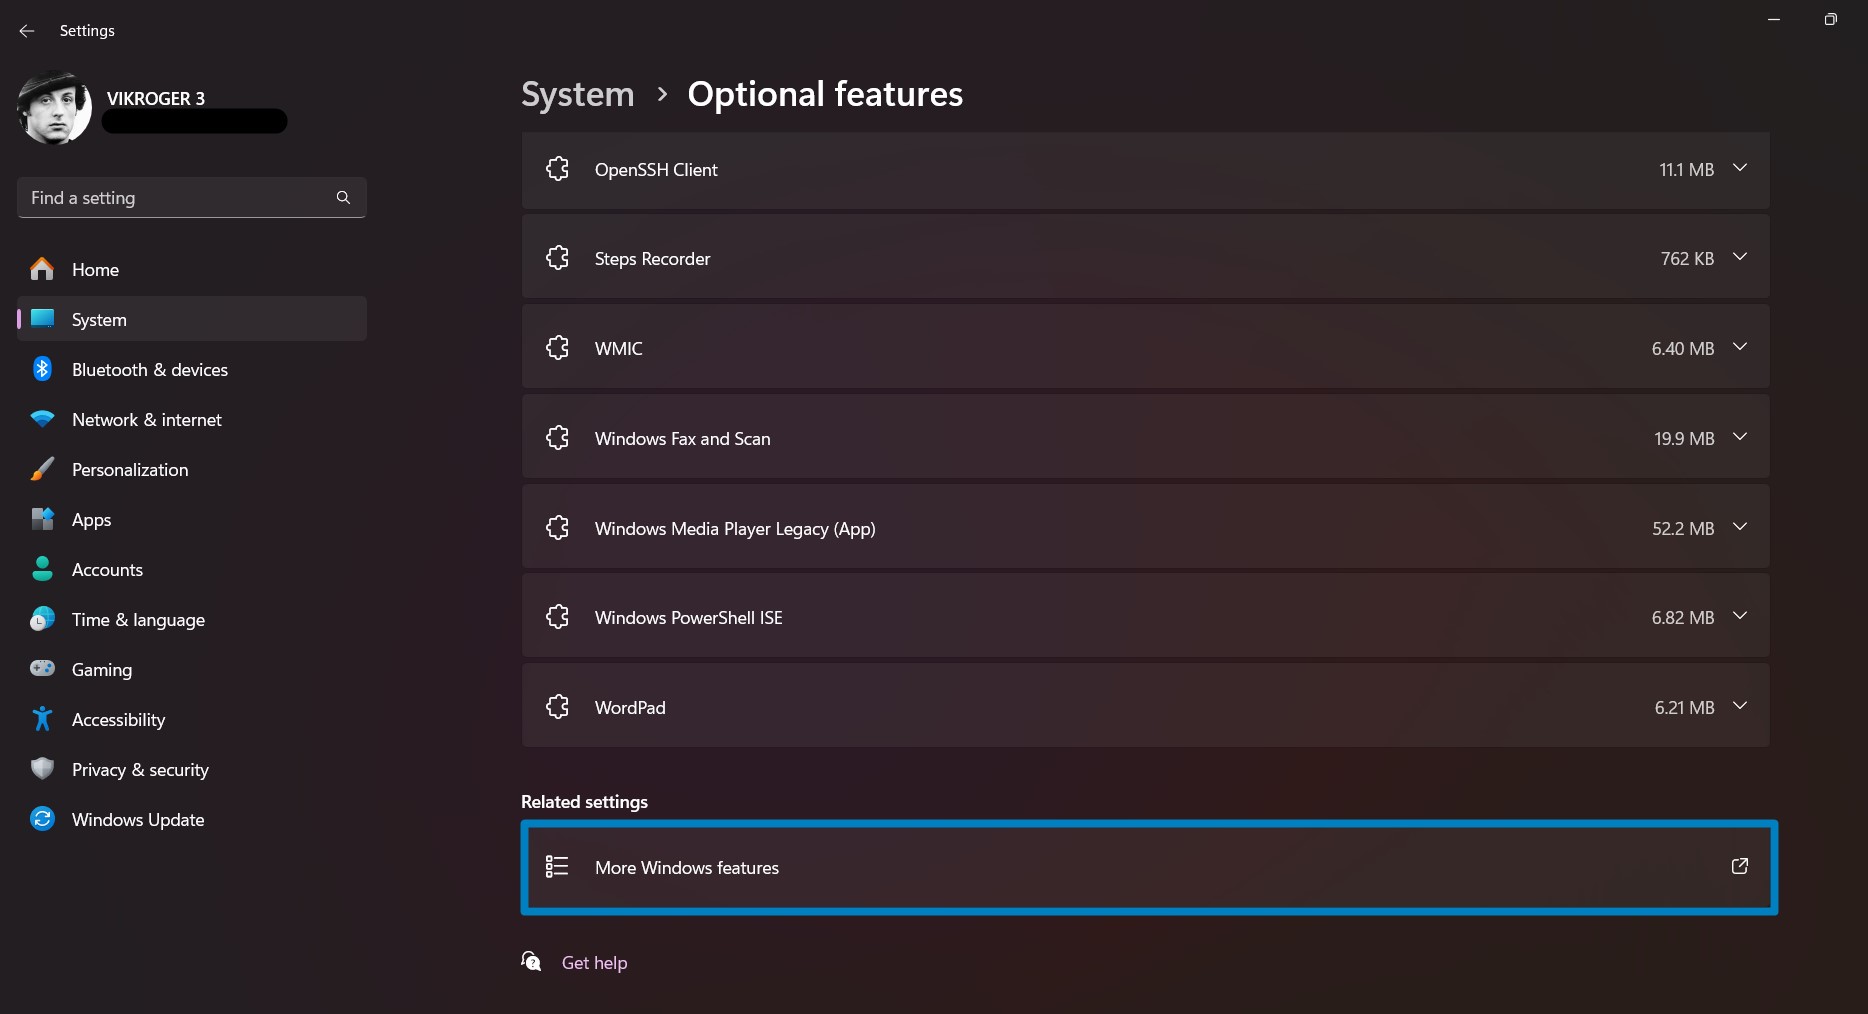The width and height of the screenshot is (1868, 1014).
Task: Click the VIKROGER 3 account name
Action: point(156,99)
